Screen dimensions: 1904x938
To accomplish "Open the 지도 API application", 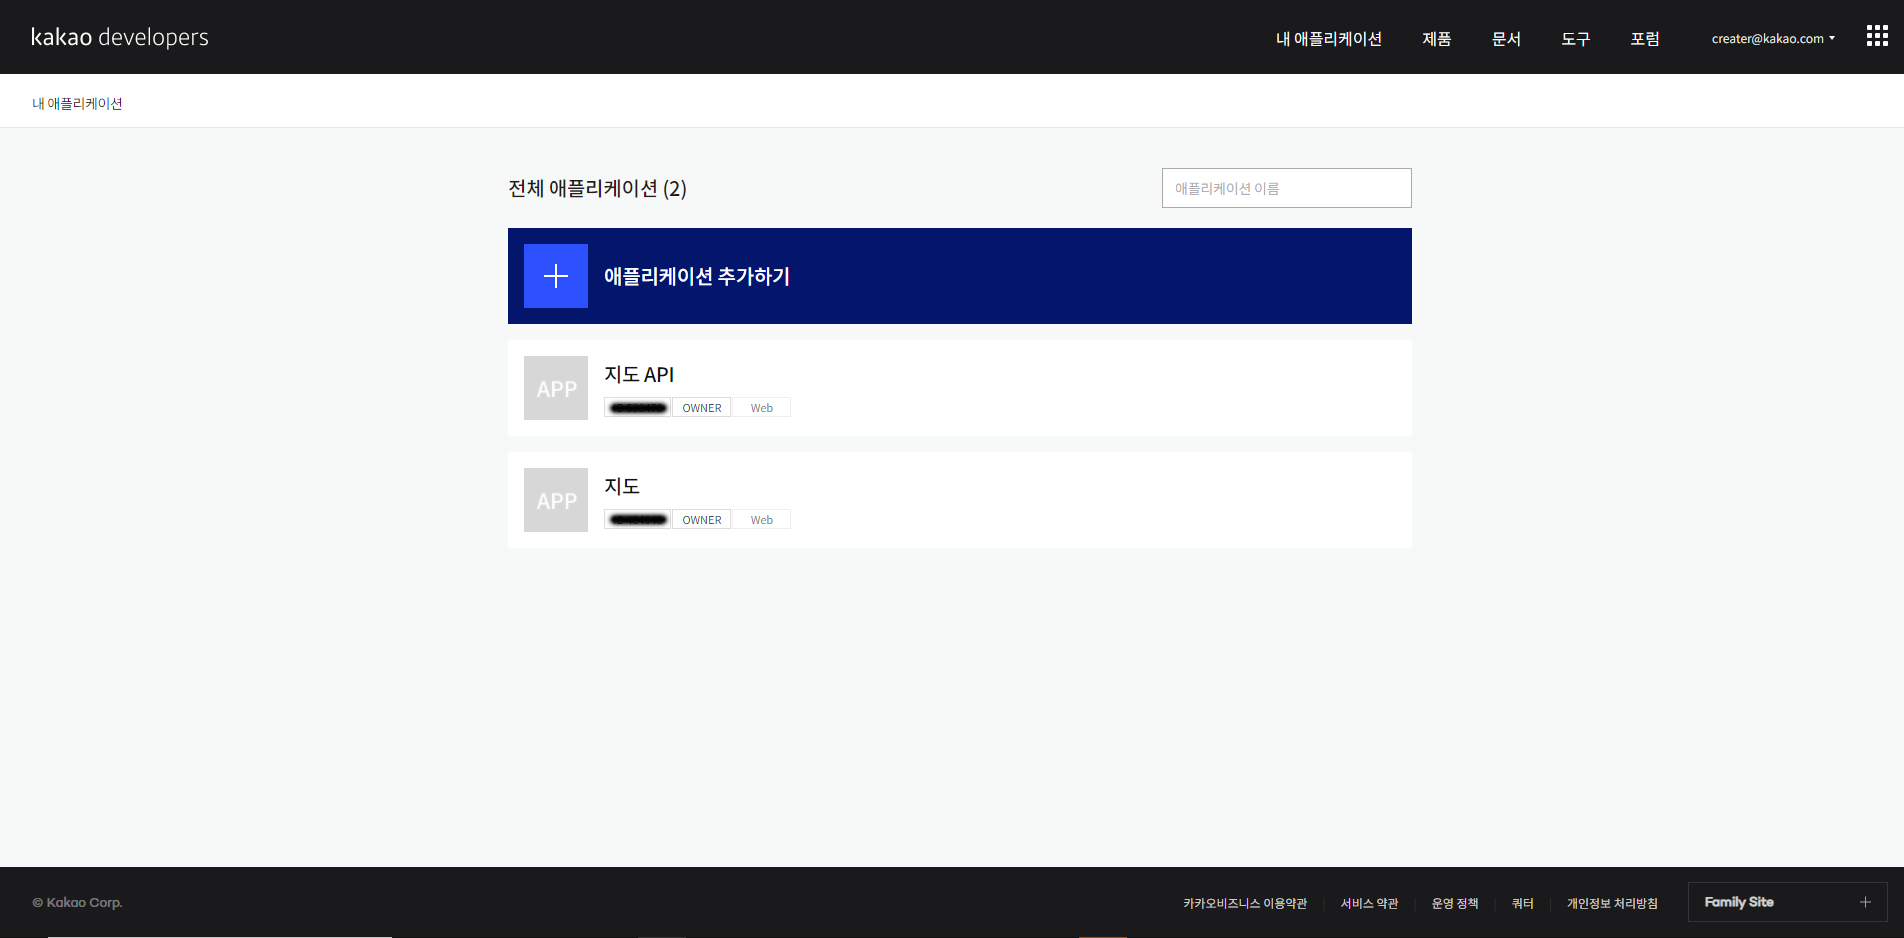I will tap(960, 388).
